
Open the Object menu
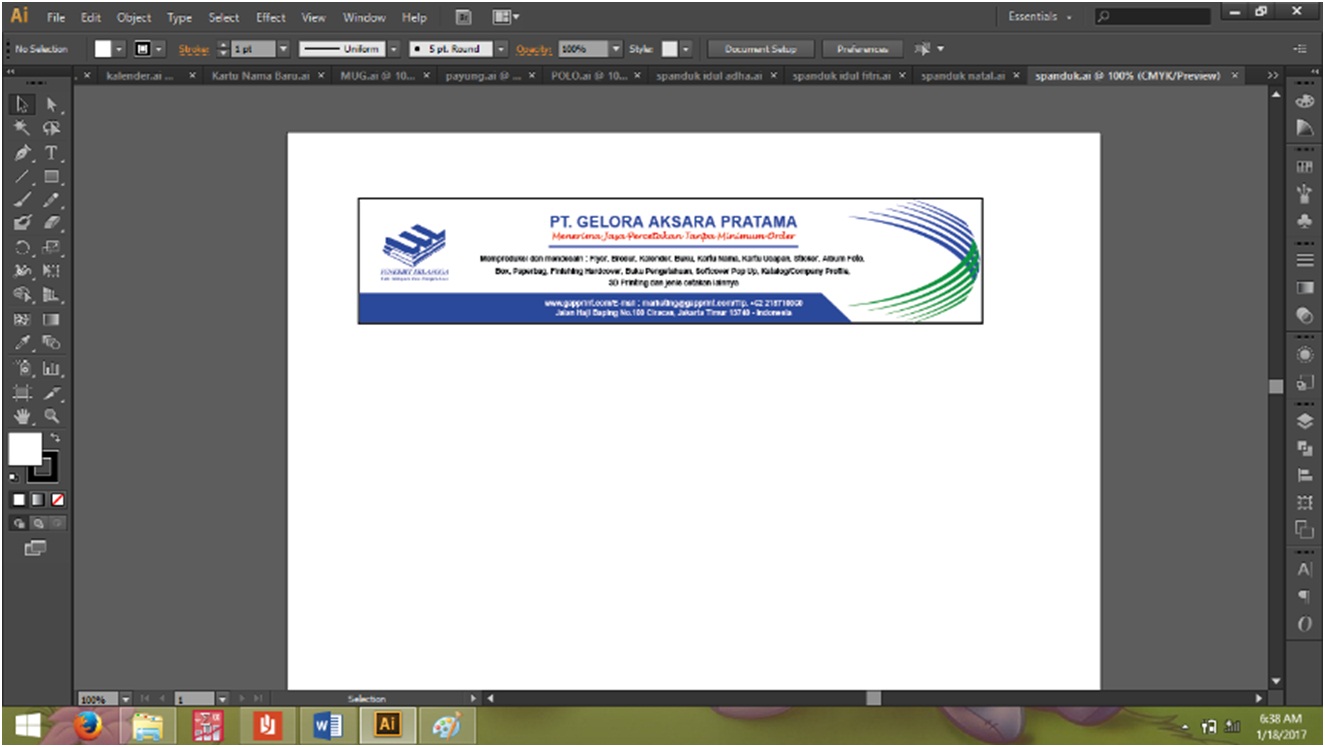coord(134,18)
